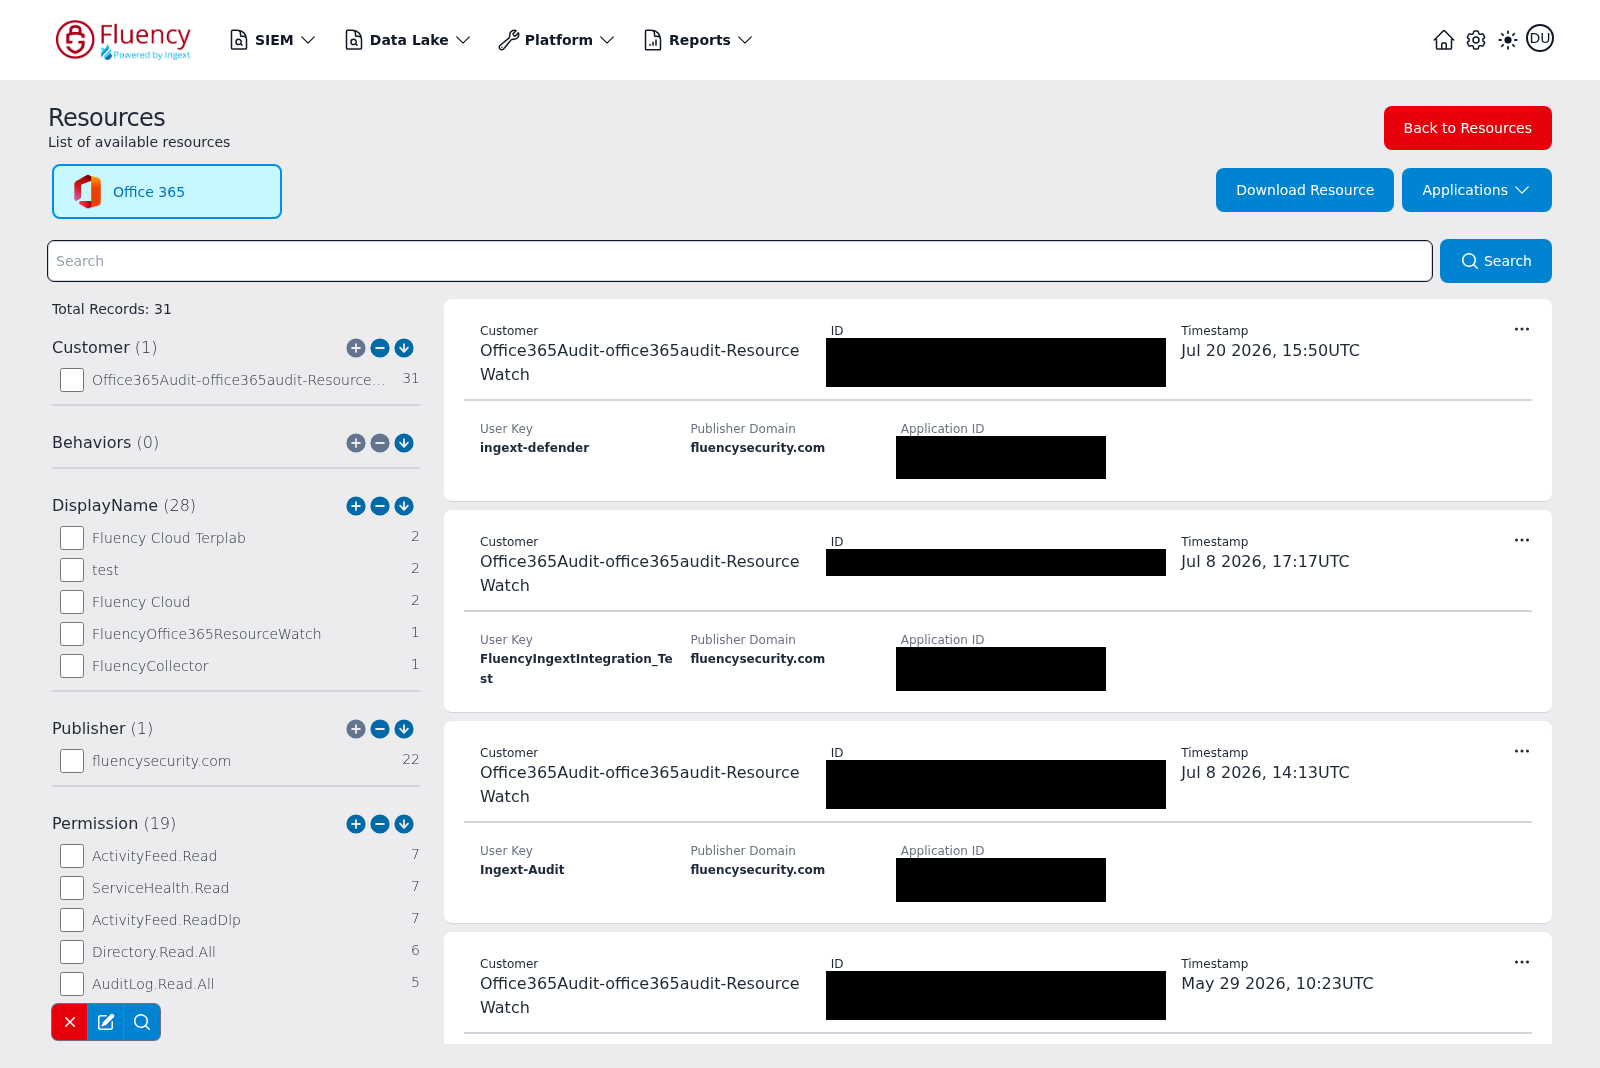Click down-arrow icon in Behaviors facet
1600x1068 pixels.
(x=404, y=443)
